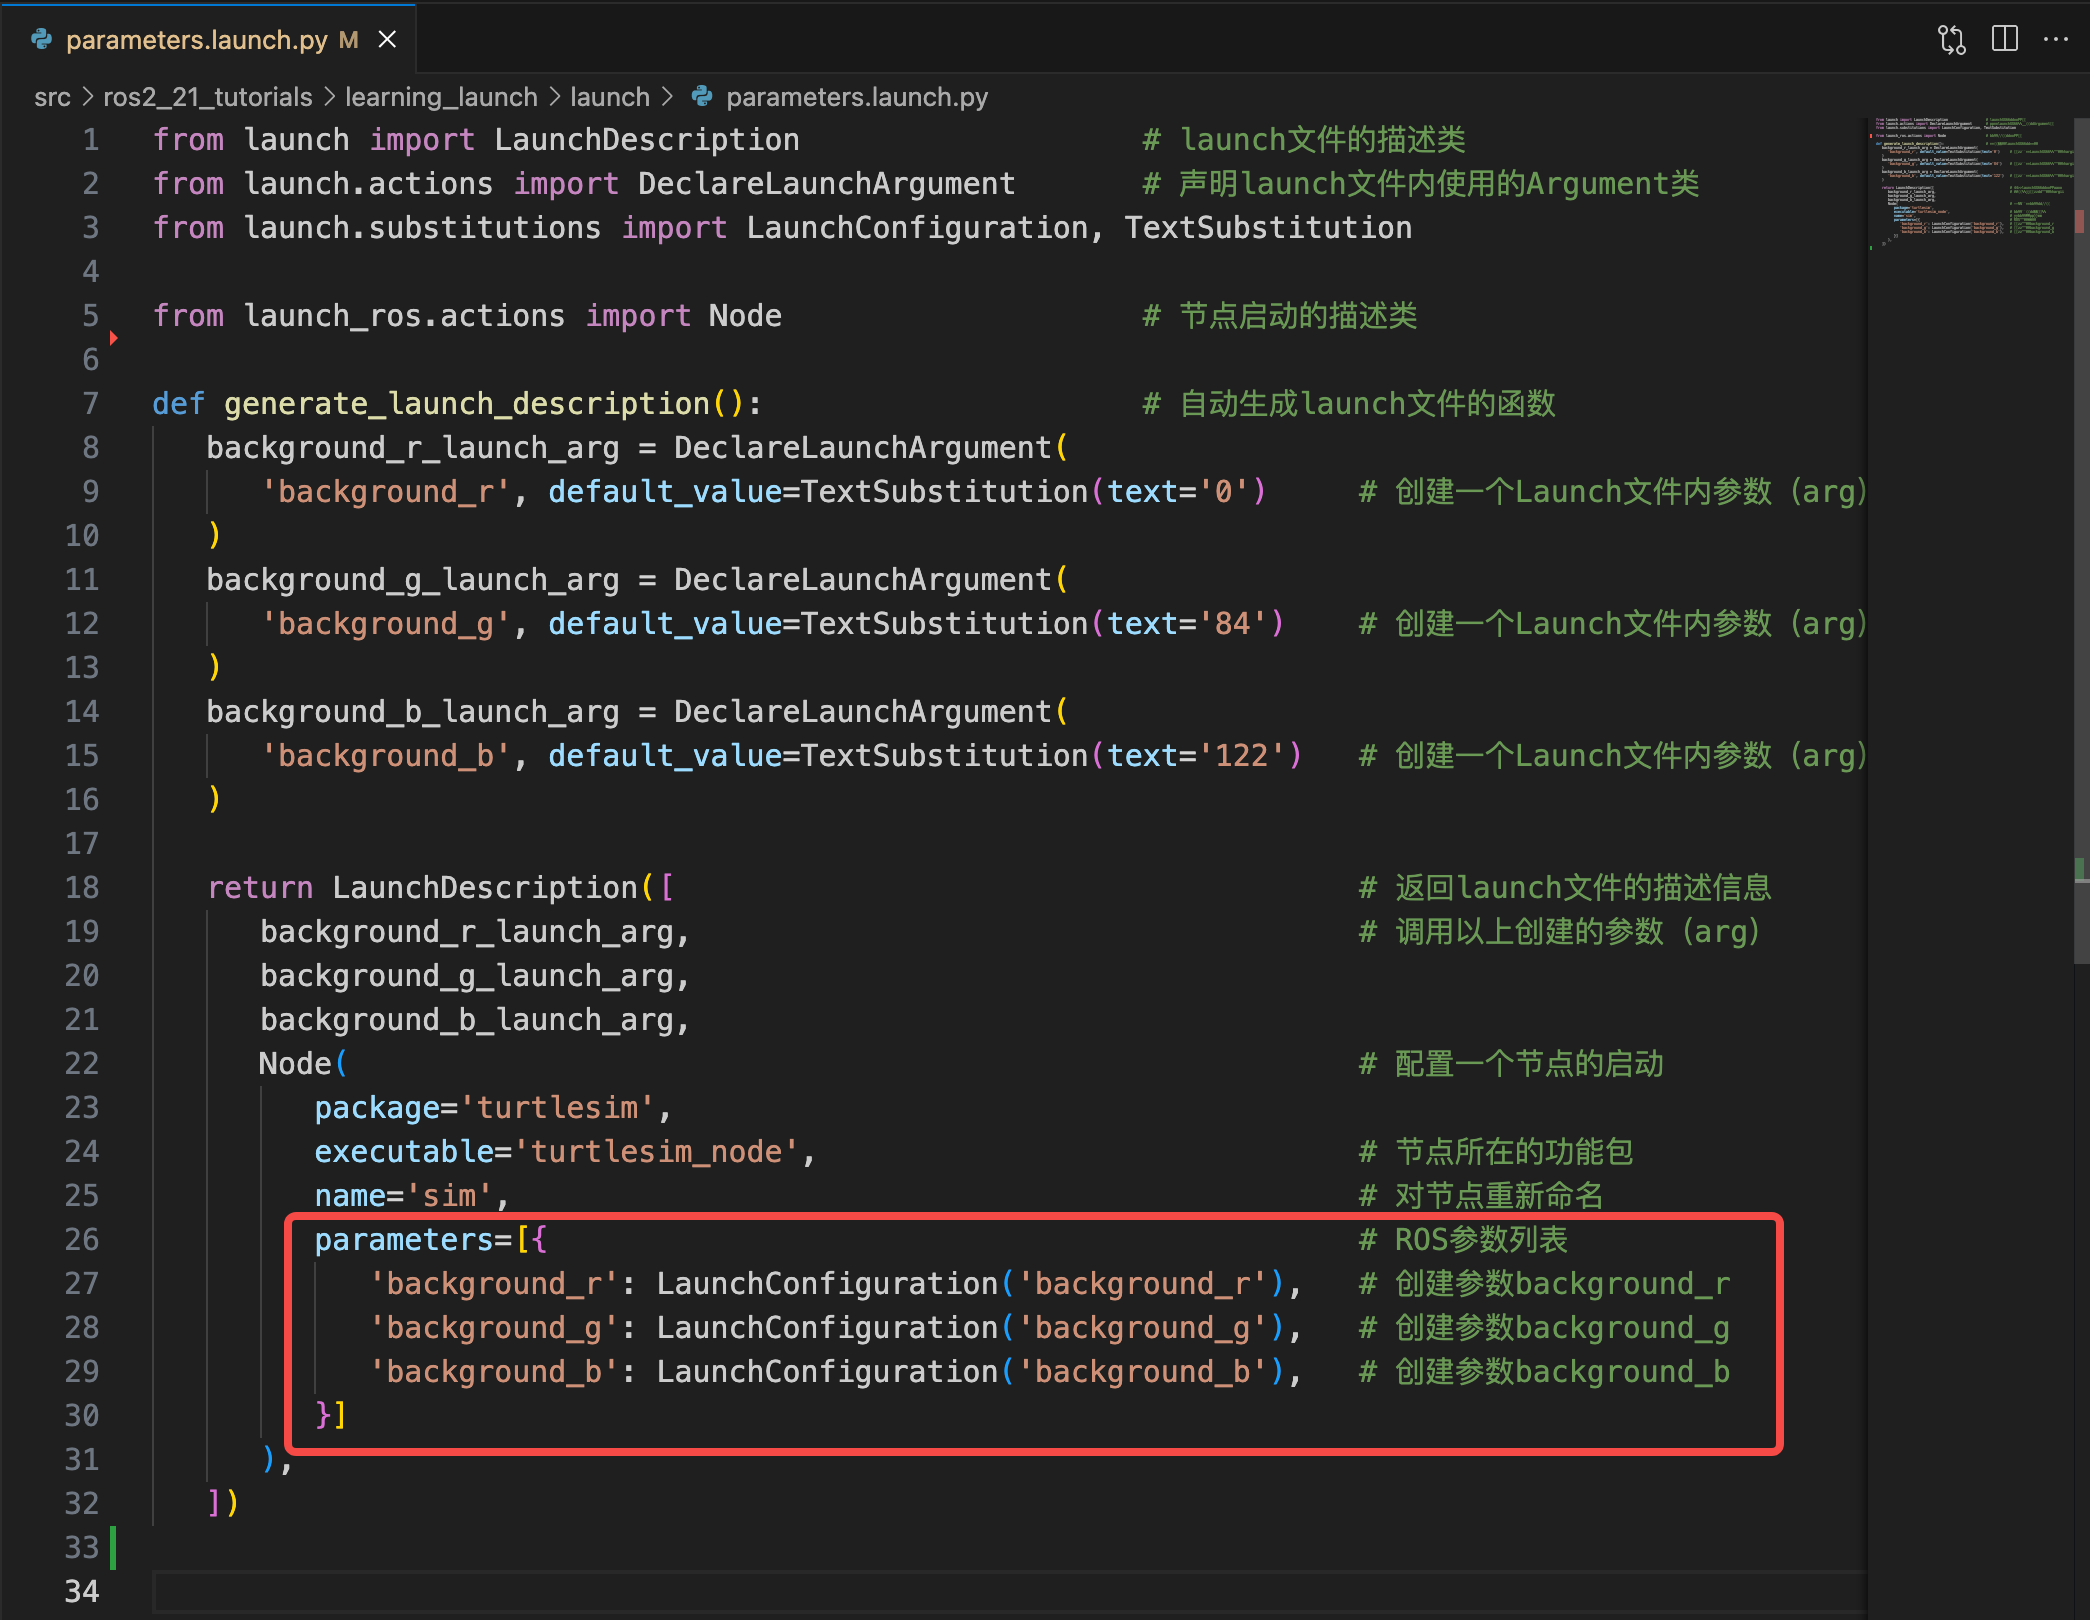
Task: Click the Open Changes compare icon
Action: pos(1951,39)
